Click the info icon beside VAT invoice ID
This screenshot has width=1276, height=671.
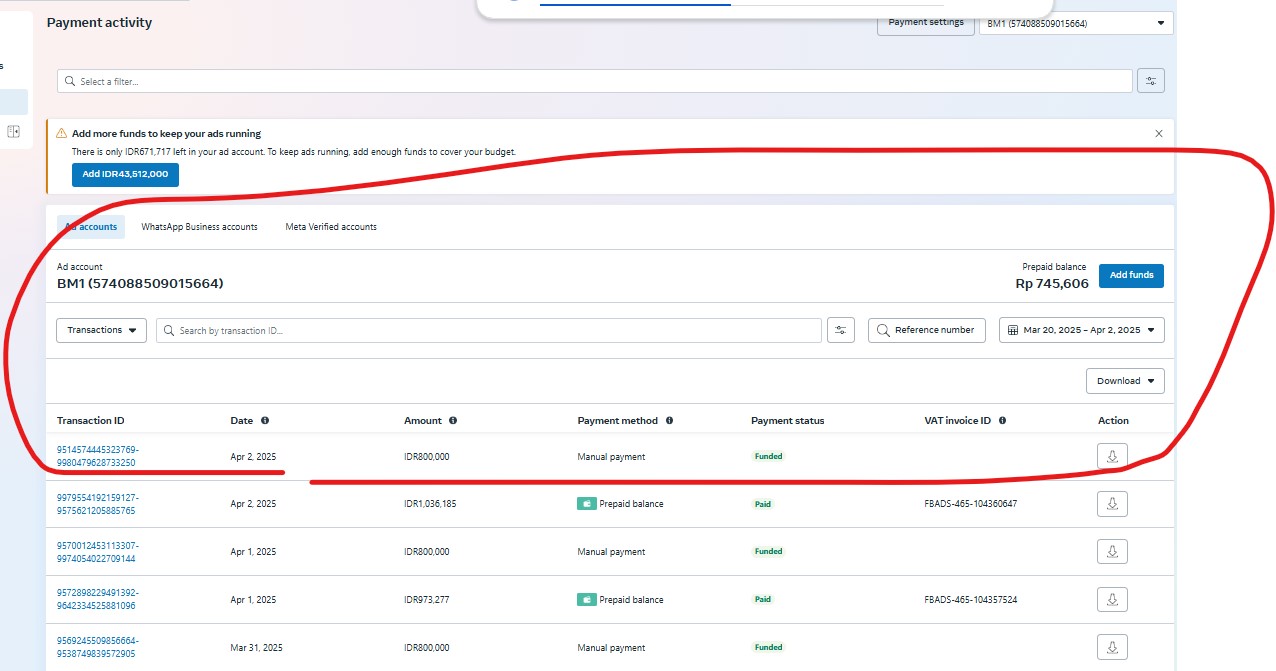(1002, 421)
